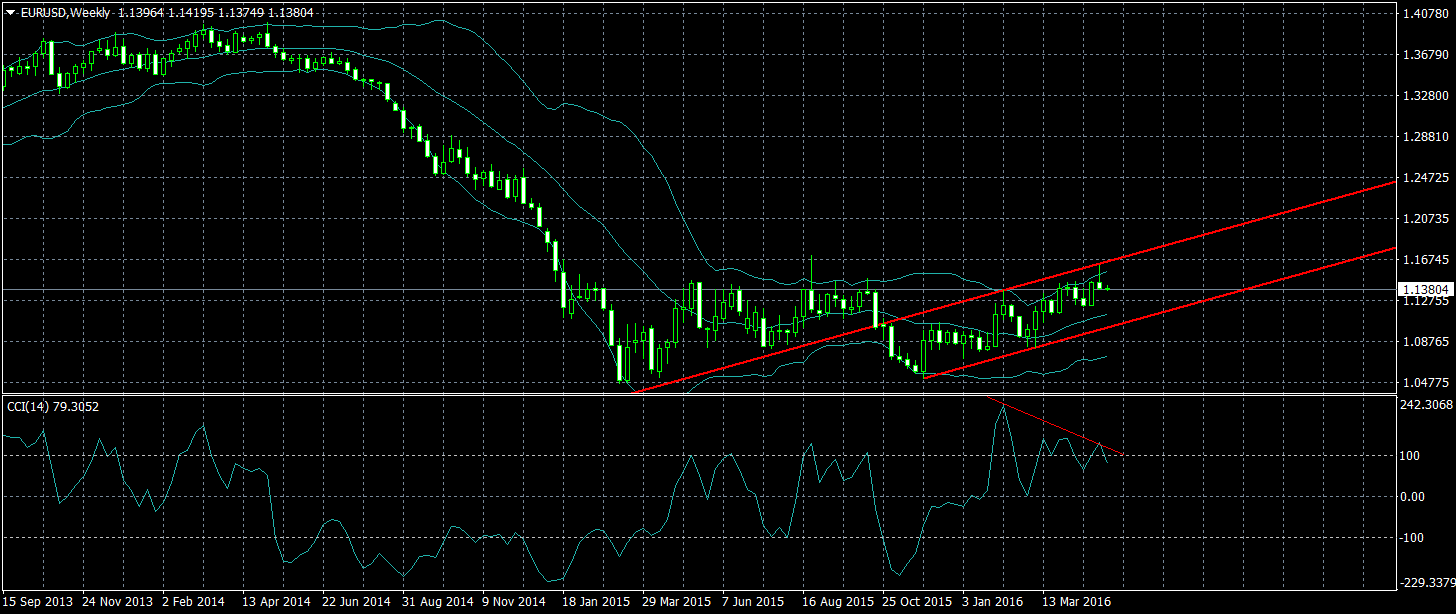Click the current price tag 1.13804
This screenshot has height=614, width=1456.
(x=1424, y=289)
